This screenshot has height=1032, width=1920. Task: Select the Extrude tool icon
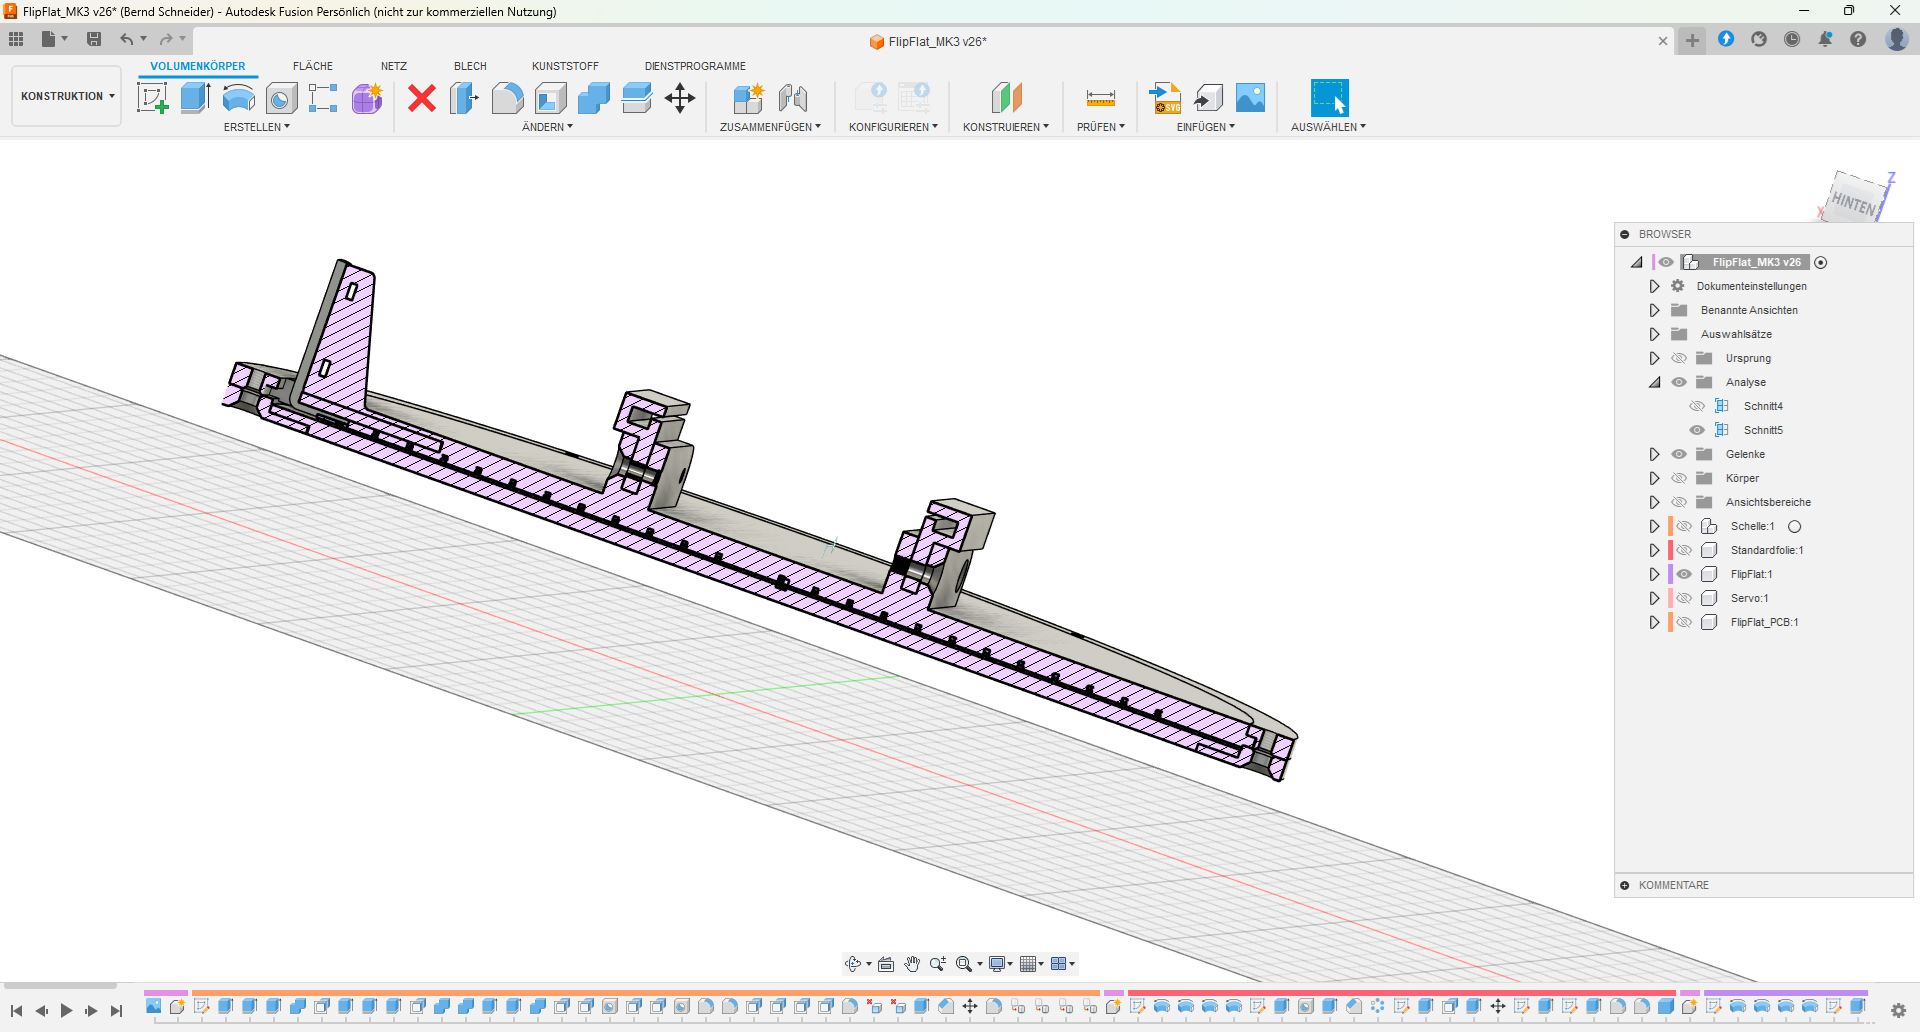(x=195, y=98)
